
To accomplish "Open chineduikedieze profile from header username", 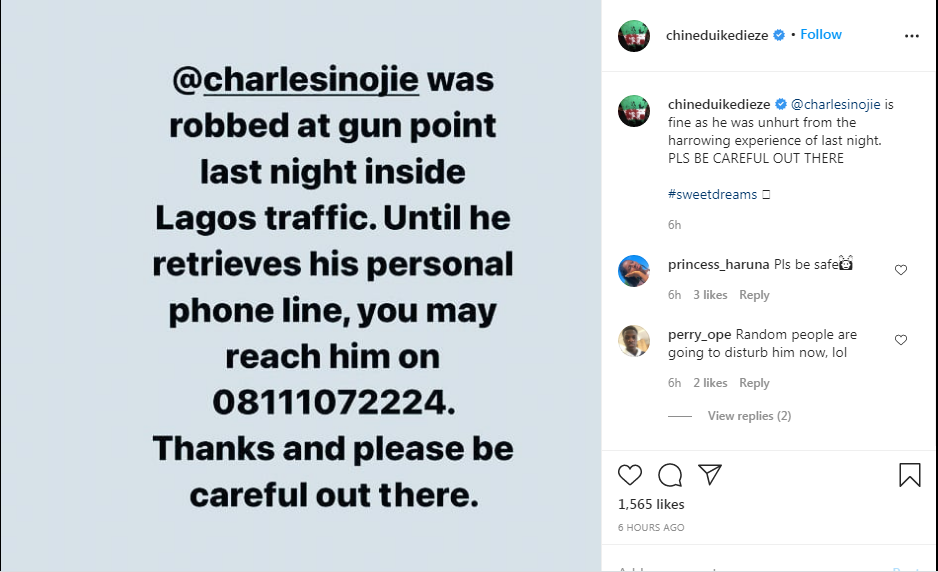I will [717, 36].
